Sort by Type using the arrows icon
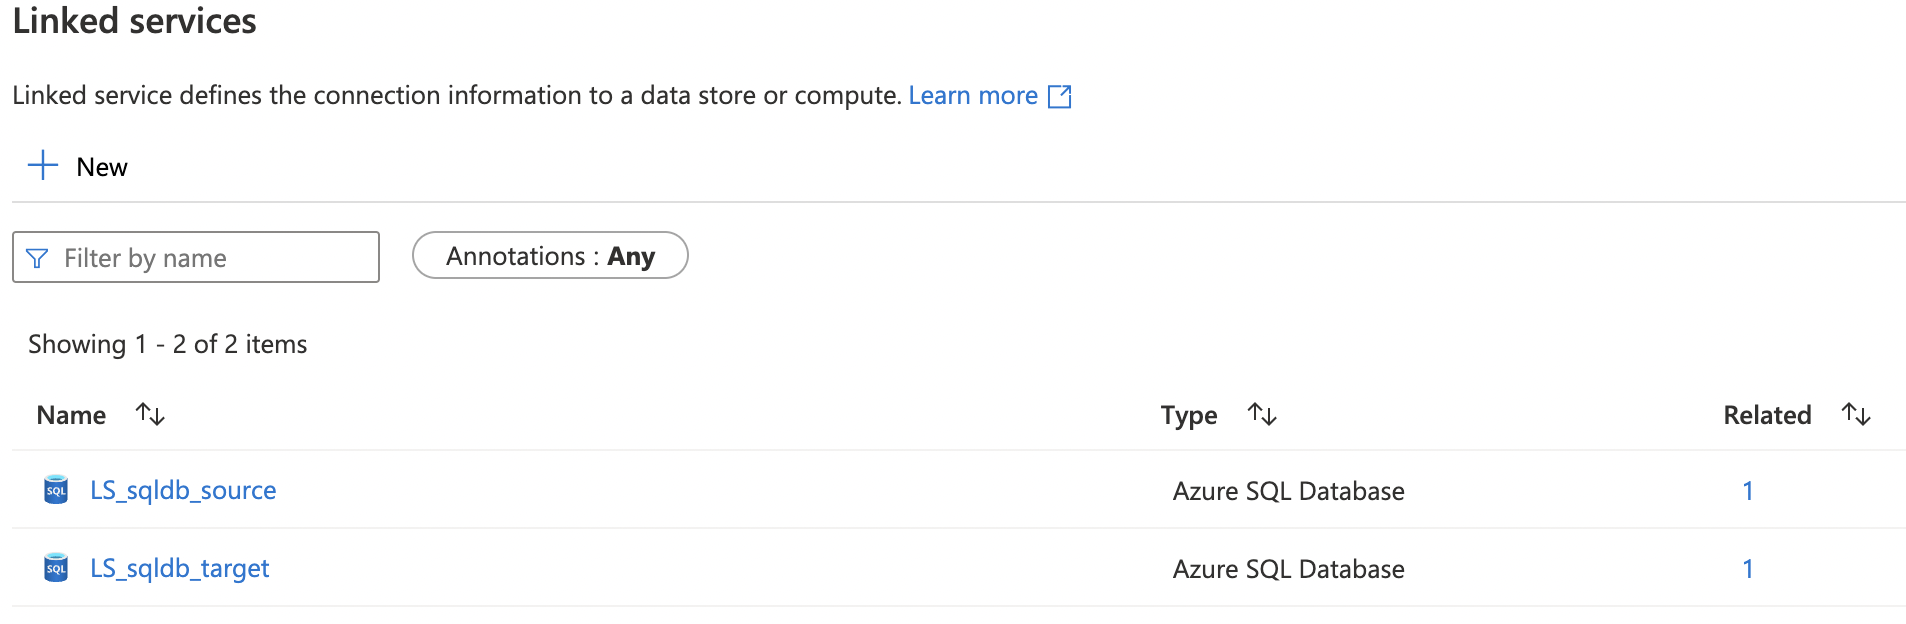This screenshot has width=1906, height=624. point(1262,414)
